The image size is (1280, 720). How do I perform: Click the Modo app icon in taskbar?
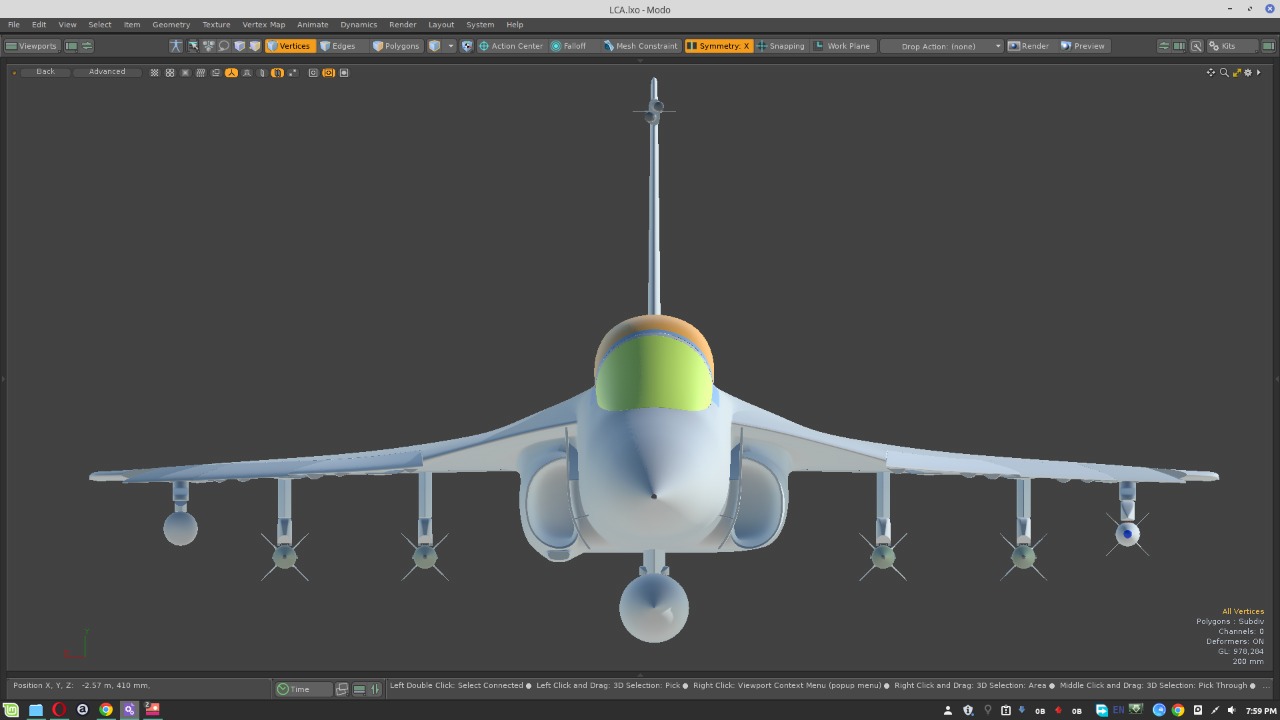click(x=129, y=710)
